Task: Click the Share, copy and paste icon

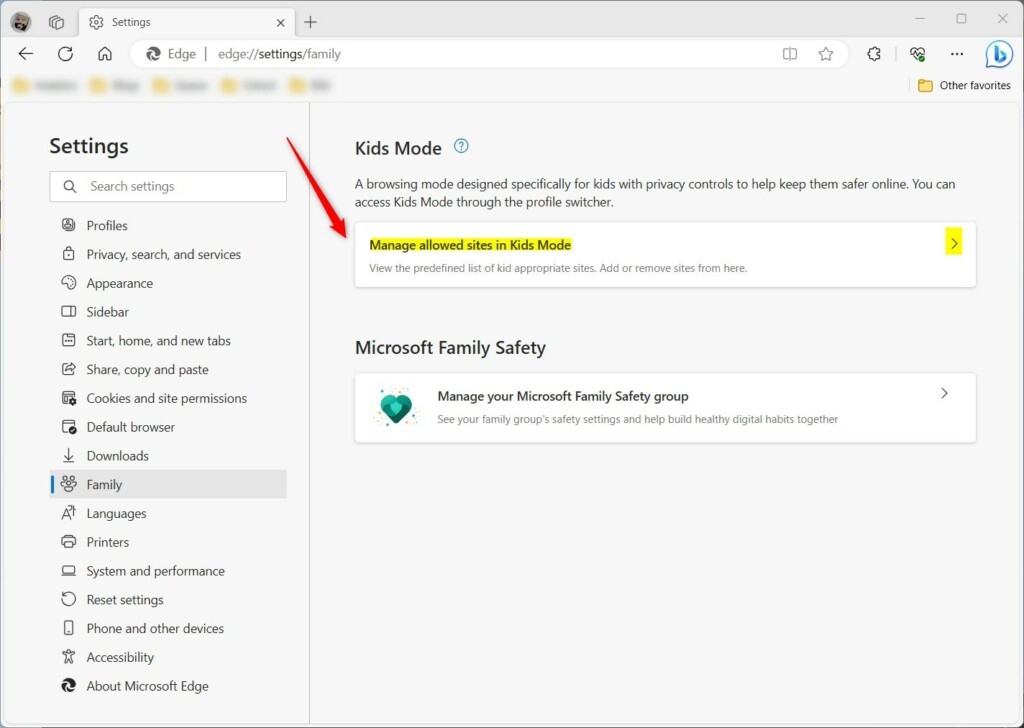Action: [69, 369]
